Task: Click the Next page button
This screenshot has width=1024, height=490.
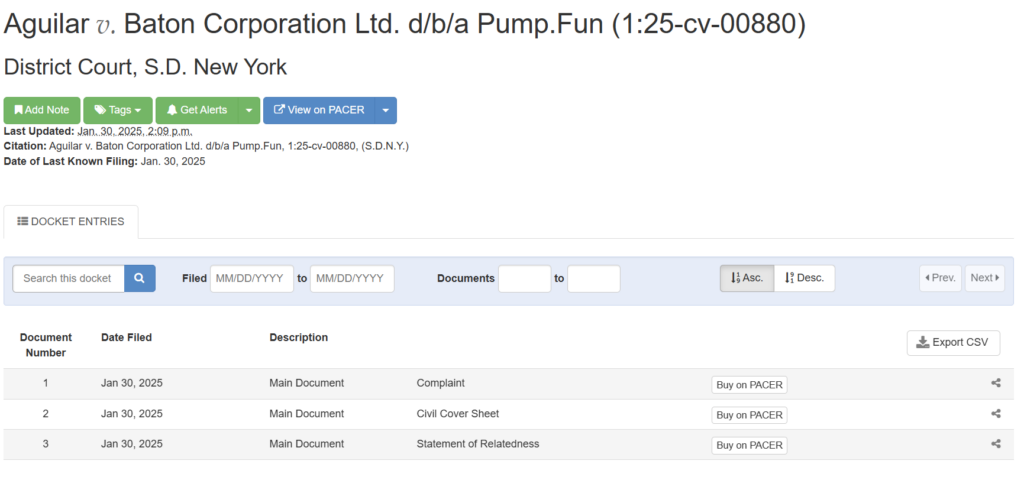Action: [x=985, y=278]
